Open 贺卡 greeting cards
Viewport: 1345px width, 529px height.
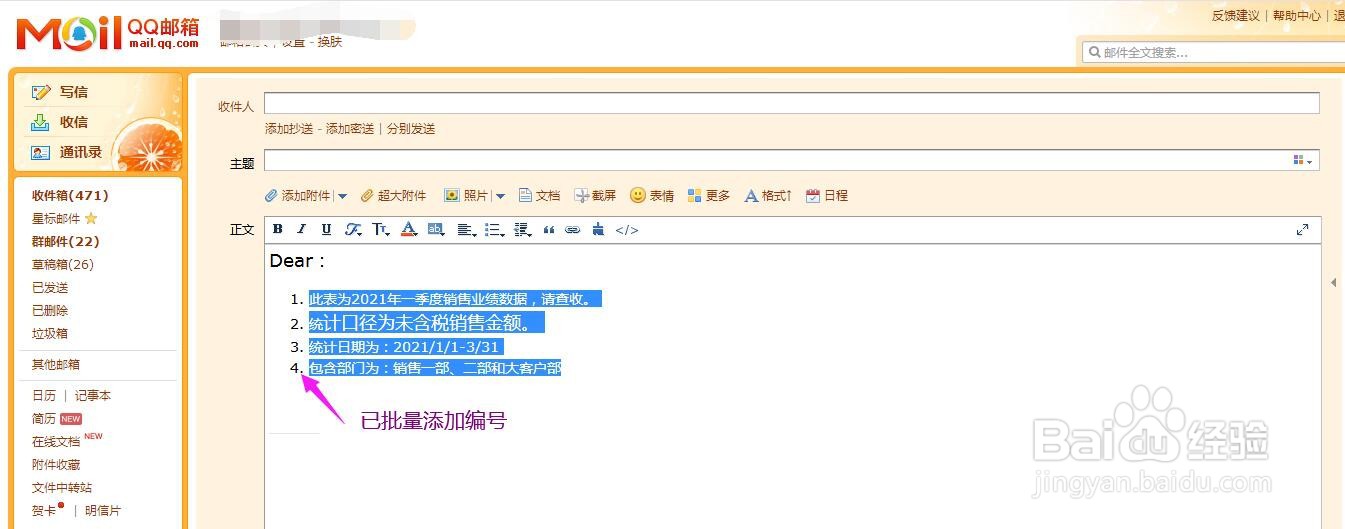click(44, 511)
